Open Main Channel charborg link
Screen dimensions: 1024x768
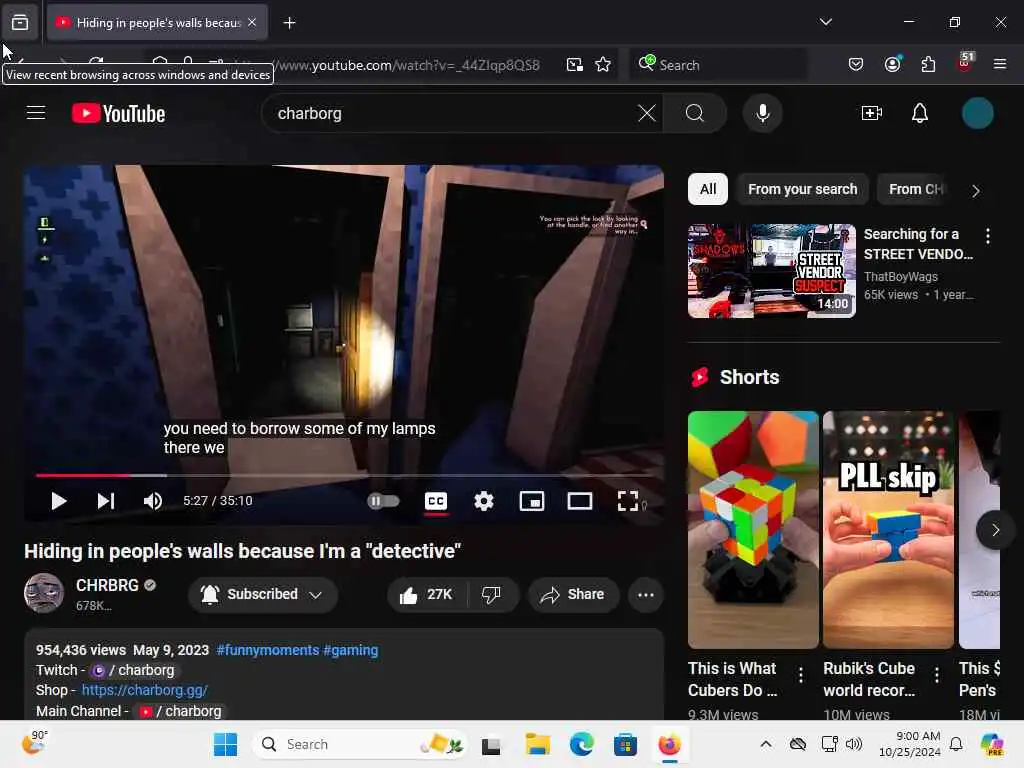pos(181,711)
